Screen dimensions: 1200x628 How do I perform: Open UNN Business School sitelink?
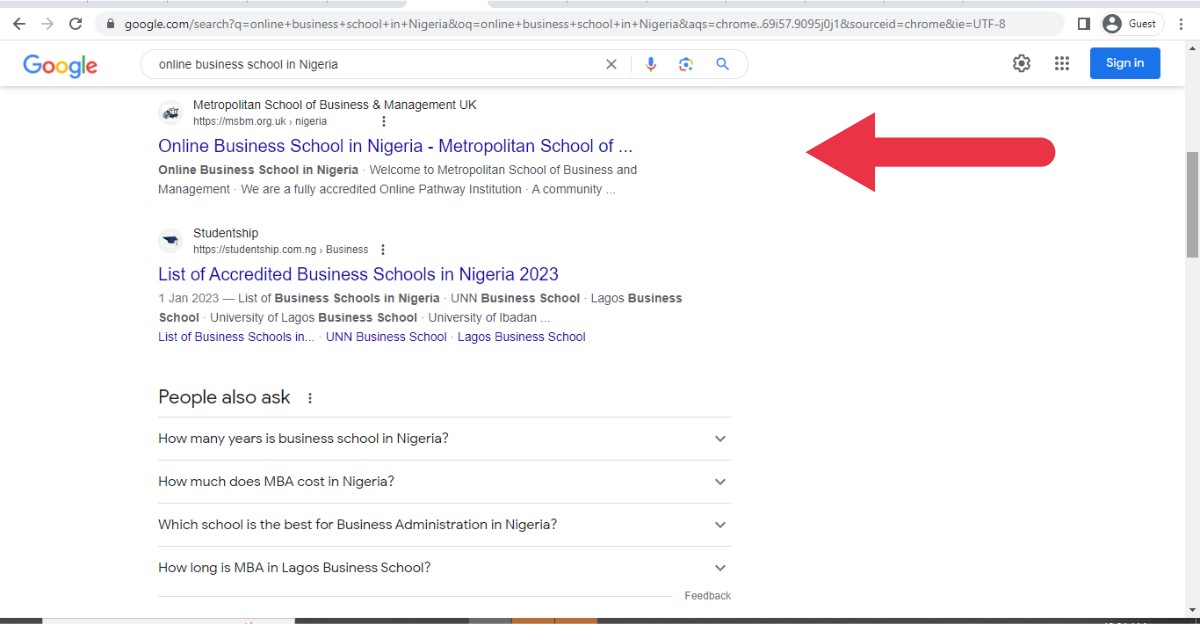[386, 337]
